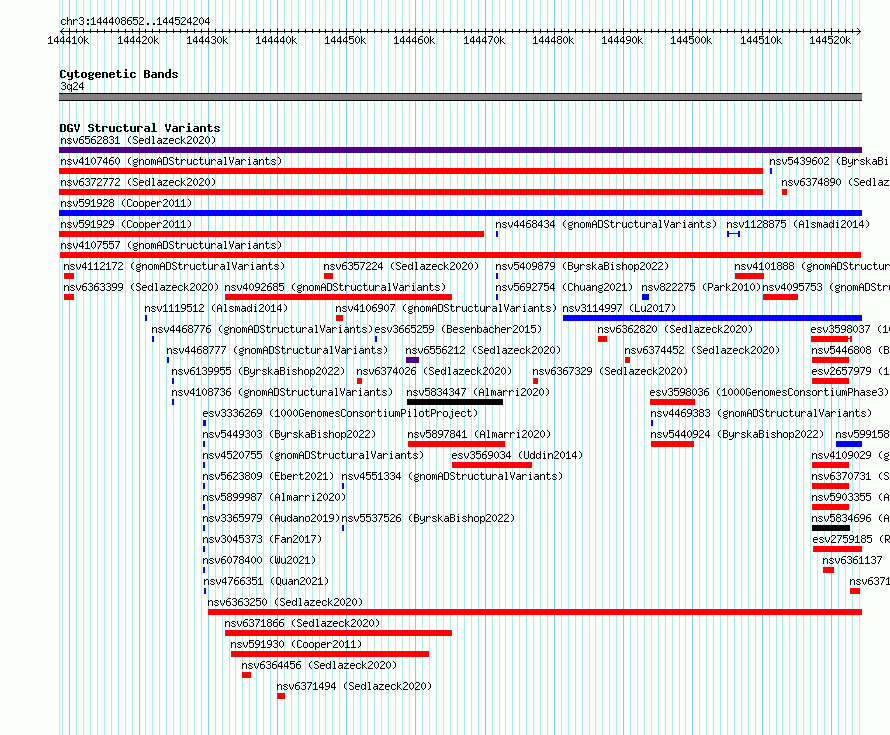
Task: Click the nsv4108736 gnomAD variant label
Action: click(x=282, y=392)
